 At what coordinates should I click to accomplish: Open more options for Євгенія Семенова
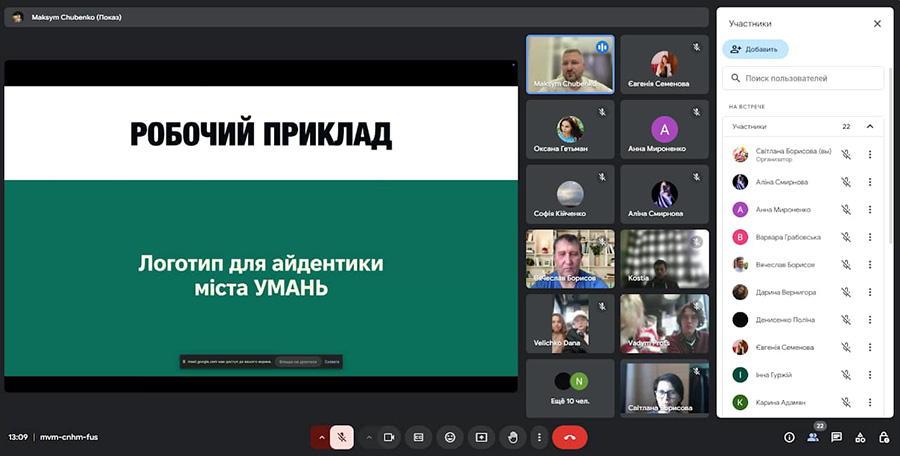pos(870,347)
